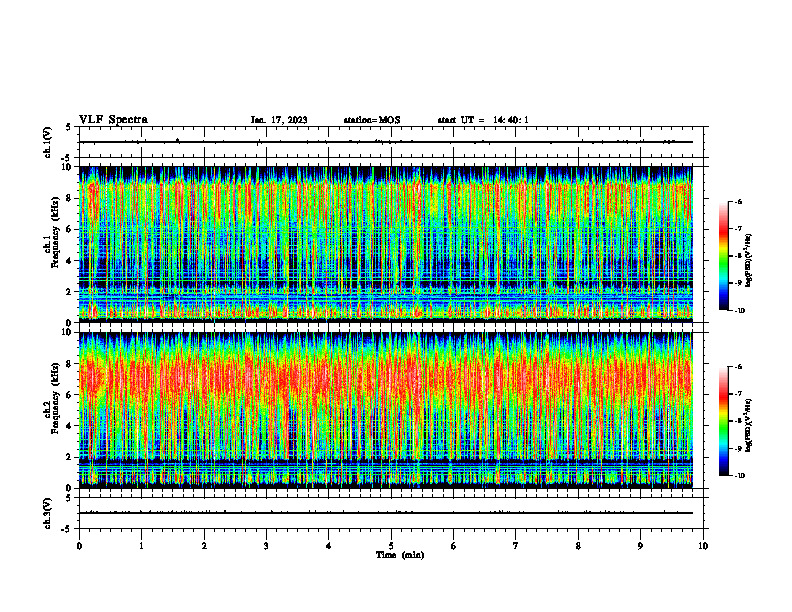Click time axis tick label "7"
This screenshot has height=612, width=792.
coord(516,546)
